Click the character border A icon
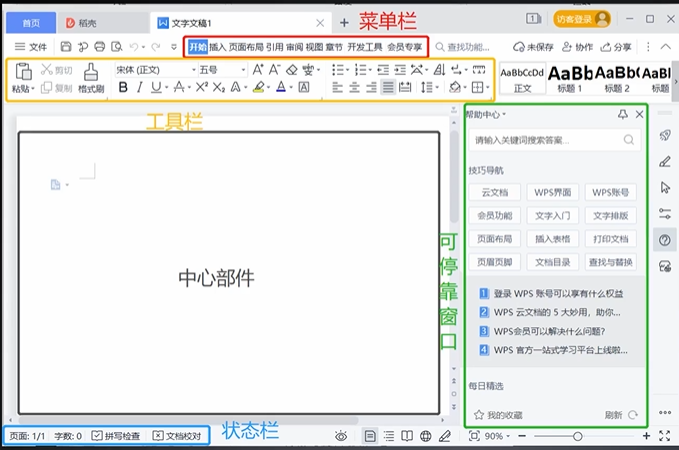The width and height of the screenshot is (679, 450). coord(304,87)
